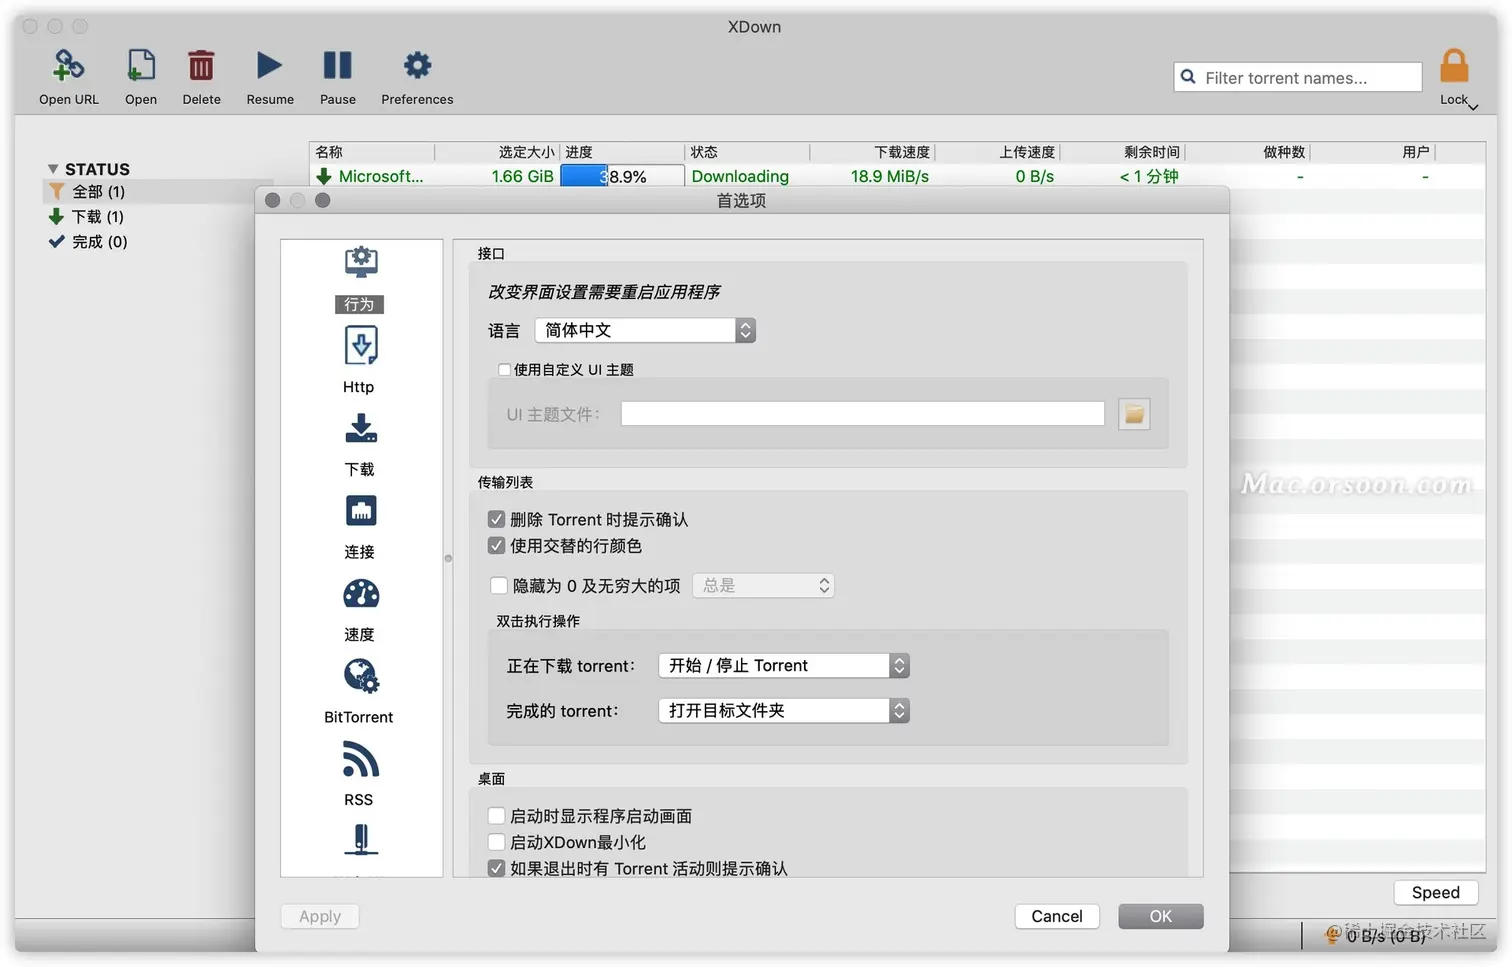Open 正在下载 torrent action dropdown
The image size is (1512, 967).
[783, 665]
